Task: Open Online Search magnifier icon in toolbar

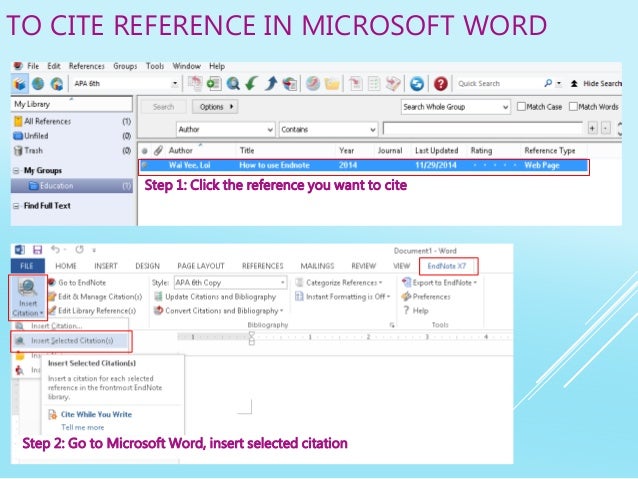Action: tap(233, 83)
